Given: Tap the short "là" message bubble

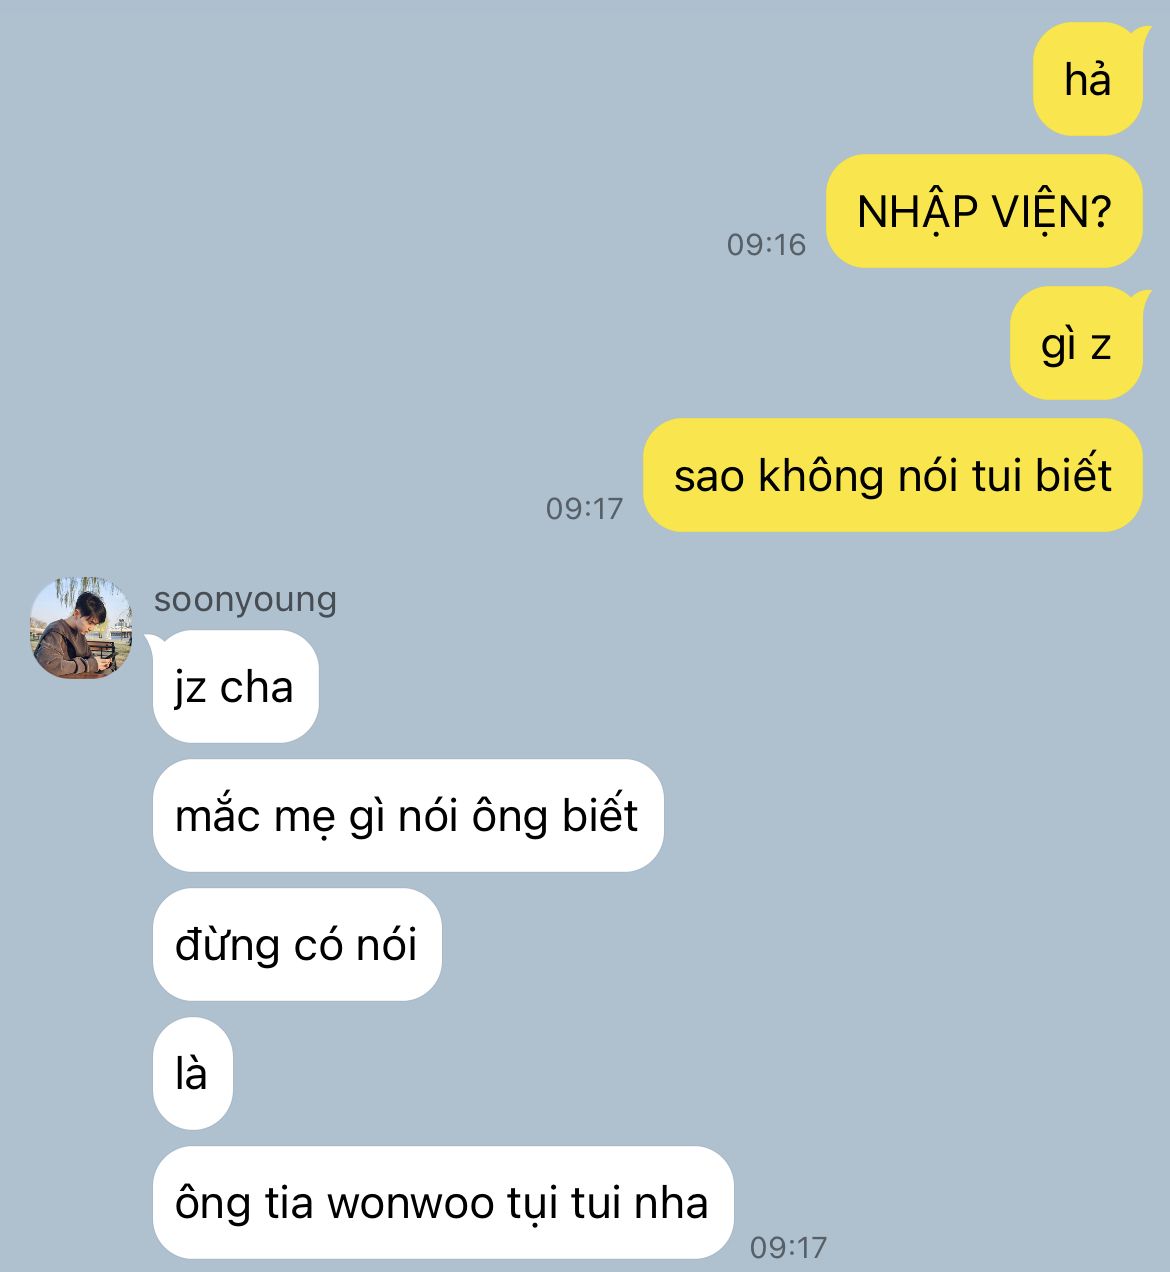Looking at the screenshot, I should tap(192, 1073).
